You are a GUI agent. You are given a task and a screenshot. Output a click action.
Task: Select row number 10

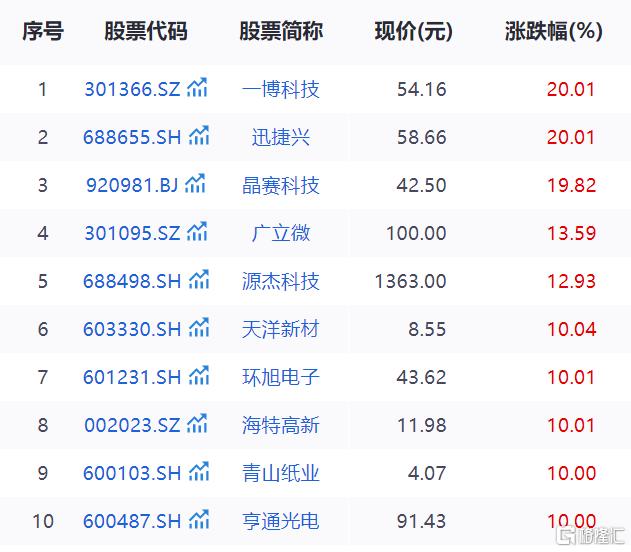pos(43,521)
